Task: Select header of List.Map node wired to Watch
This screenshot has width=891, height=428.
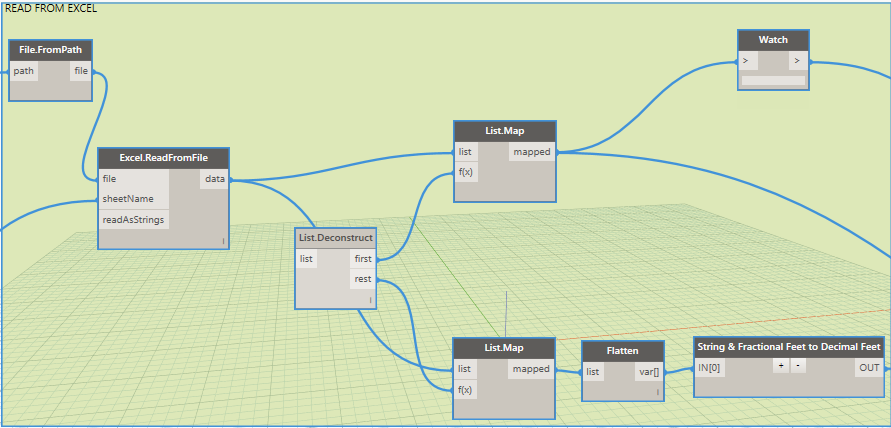Action: pyautogui.click(x=505, y=131)
